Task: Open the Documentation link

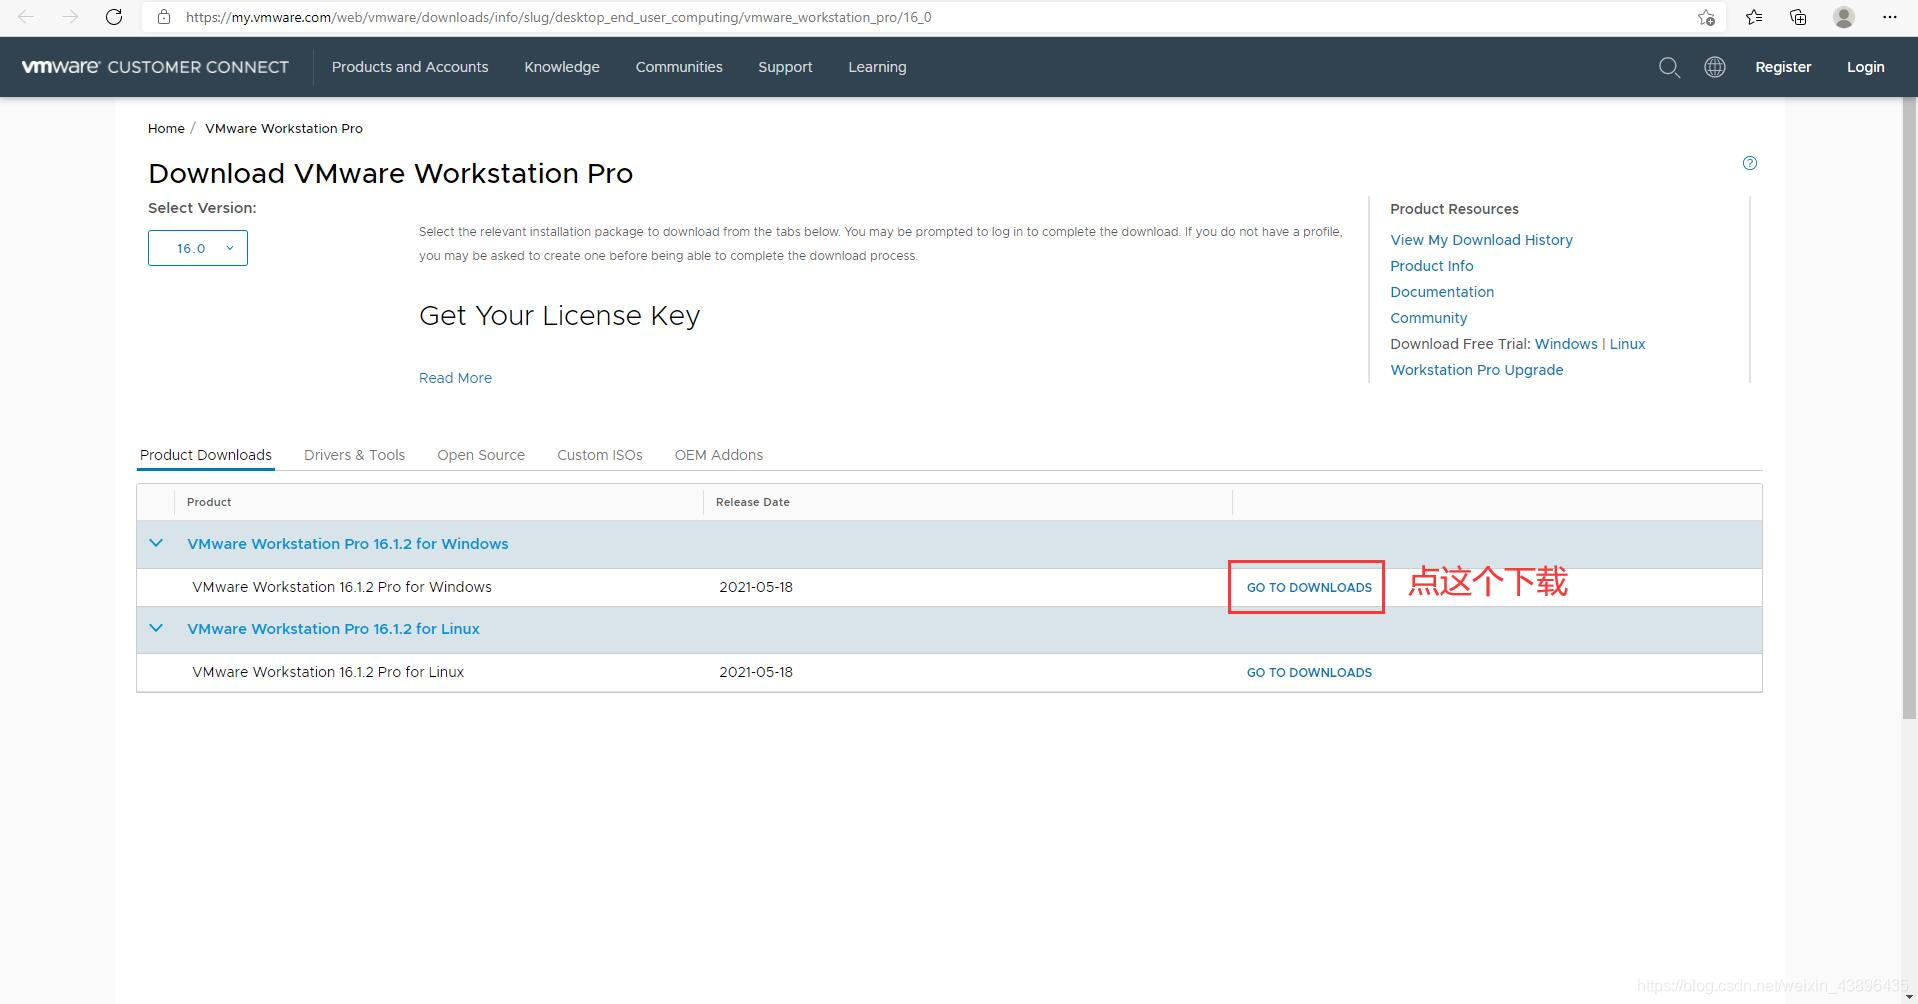Action: pyautogui.click(x=1442, y=292)
